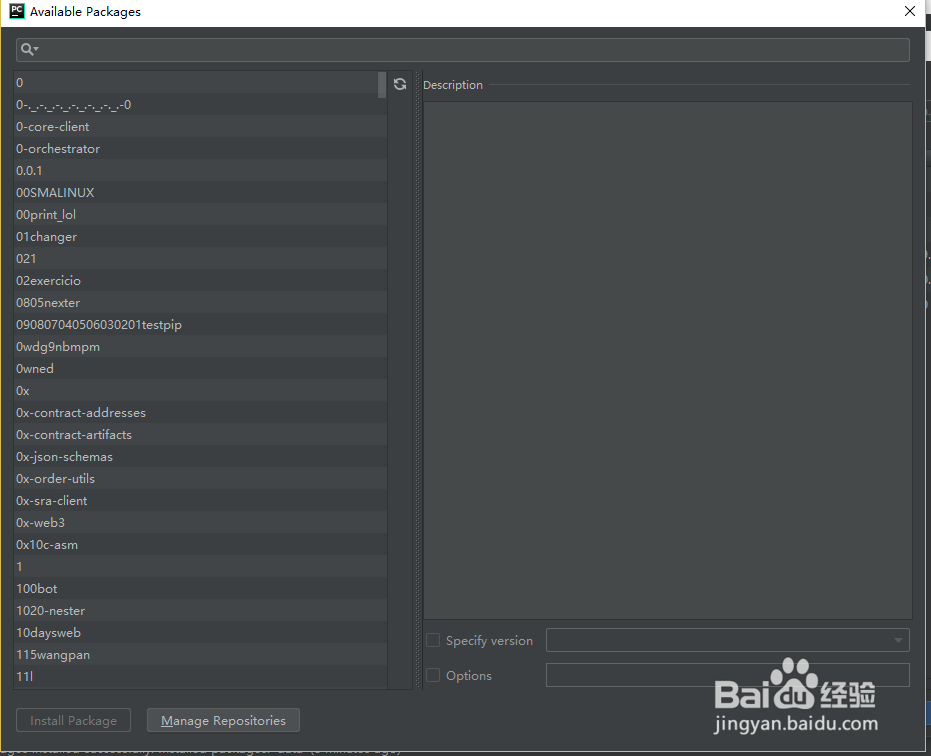Image resolution: width=931 pixels, height=756 pixels.
Task: Select package 0.0.1
Action: (200, 170)
